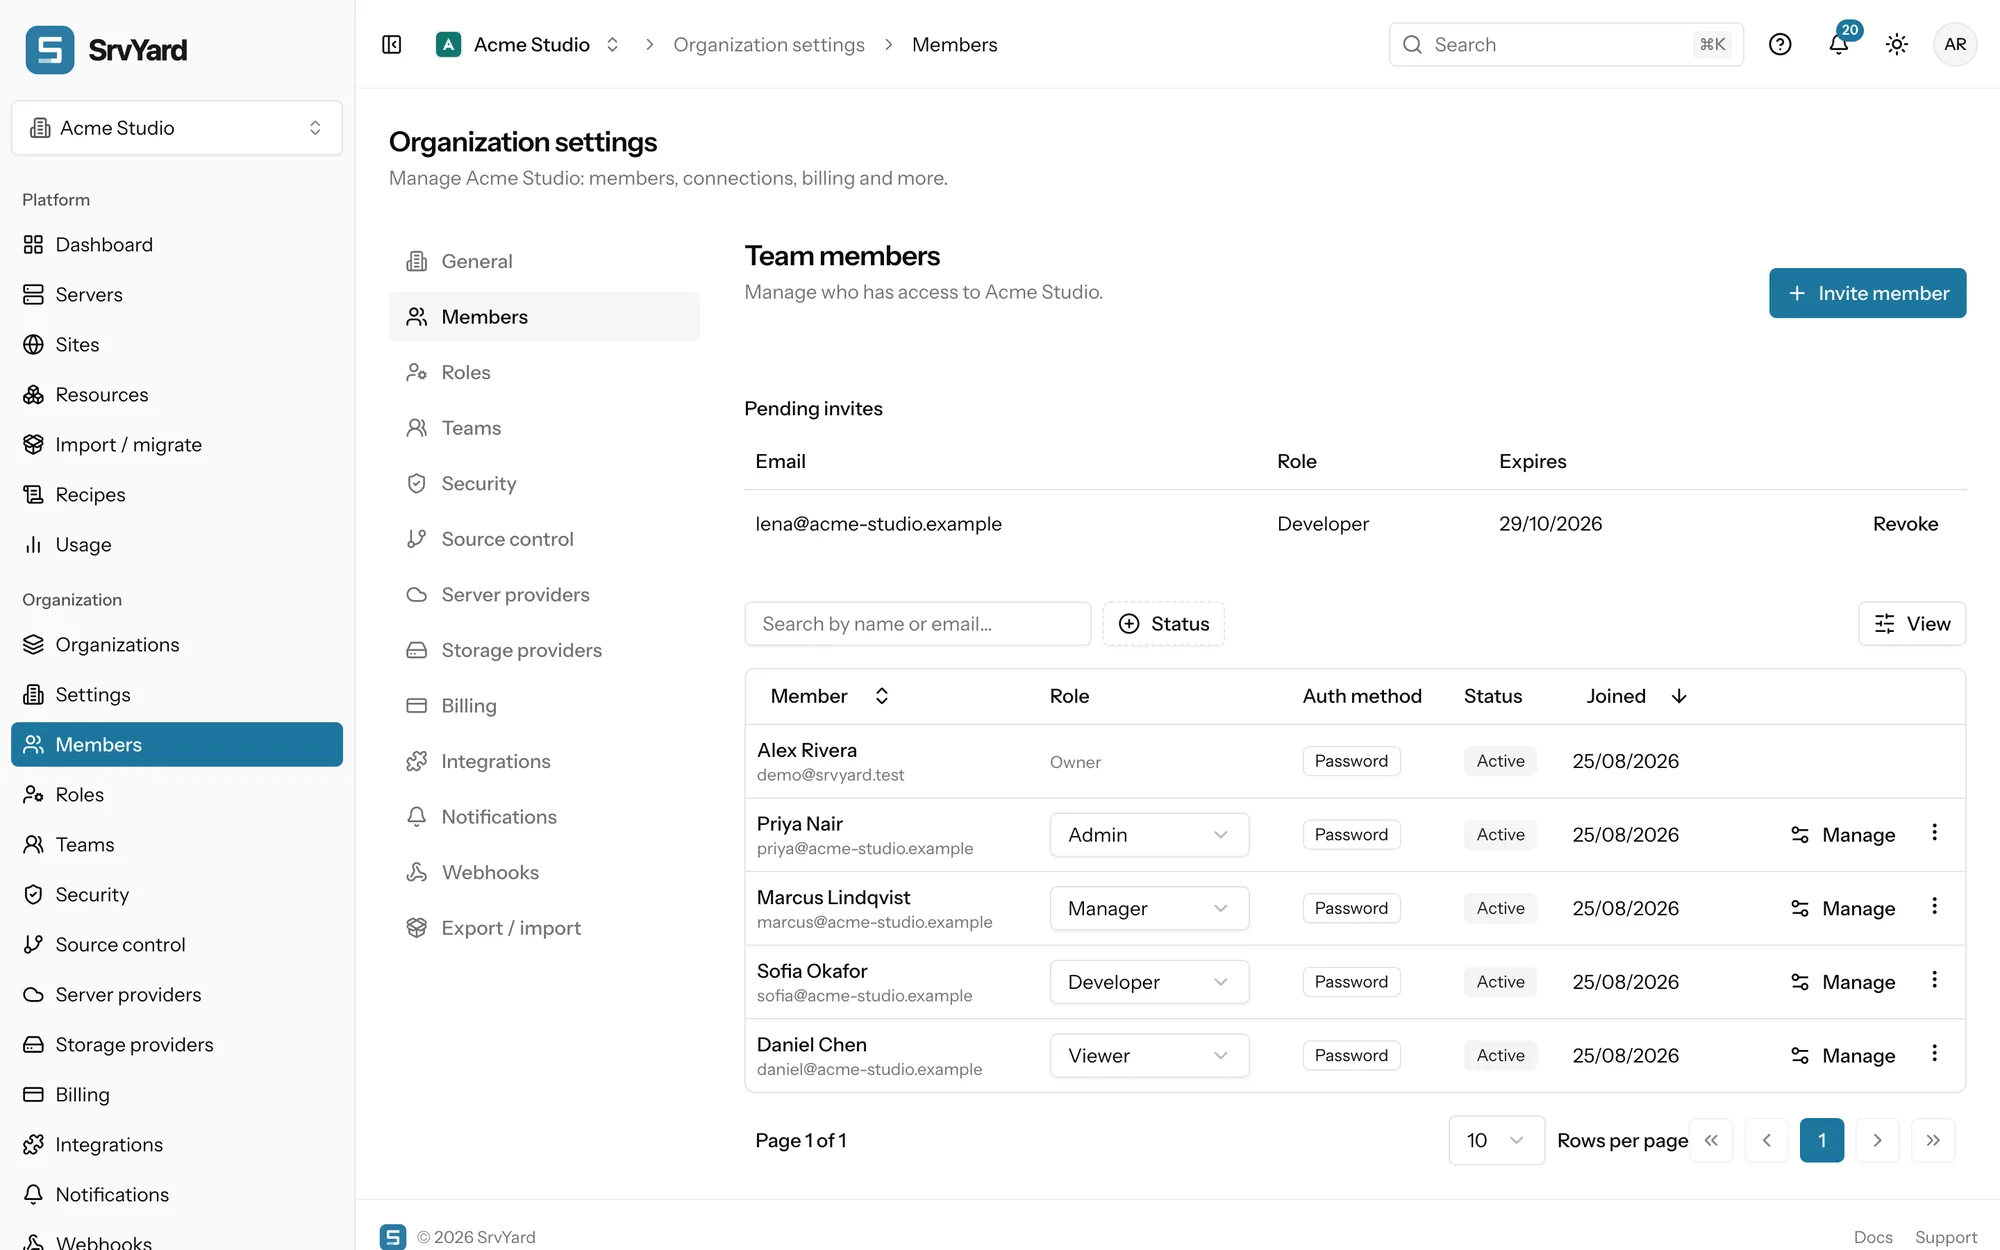Manage Priya Nair's access
Screen dimensions: 2000x1250
click(1843, 835)
